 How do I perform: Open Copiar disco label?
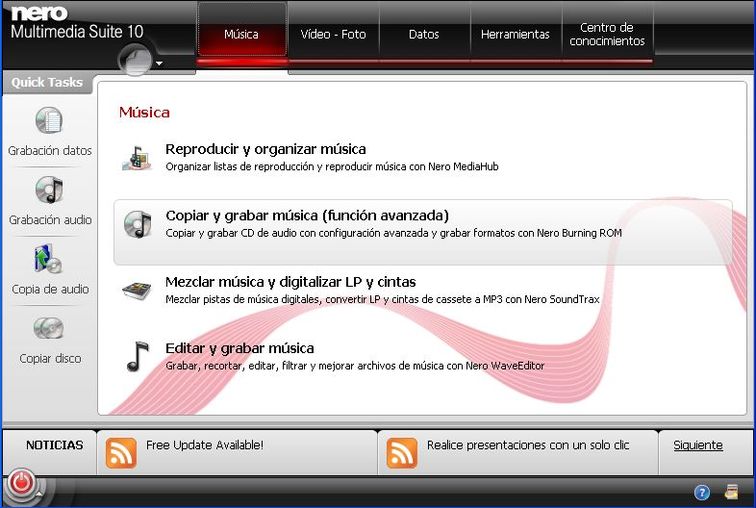pyautogui.click(x=50, y=359)
